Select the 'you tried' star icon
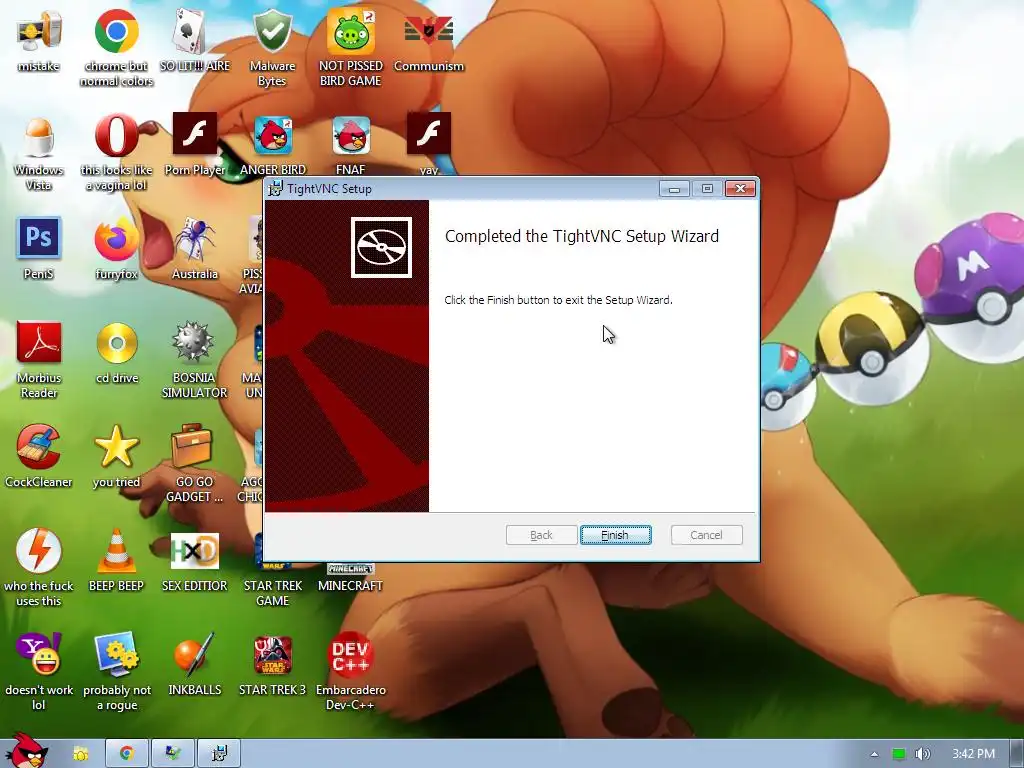 (116, 456)
